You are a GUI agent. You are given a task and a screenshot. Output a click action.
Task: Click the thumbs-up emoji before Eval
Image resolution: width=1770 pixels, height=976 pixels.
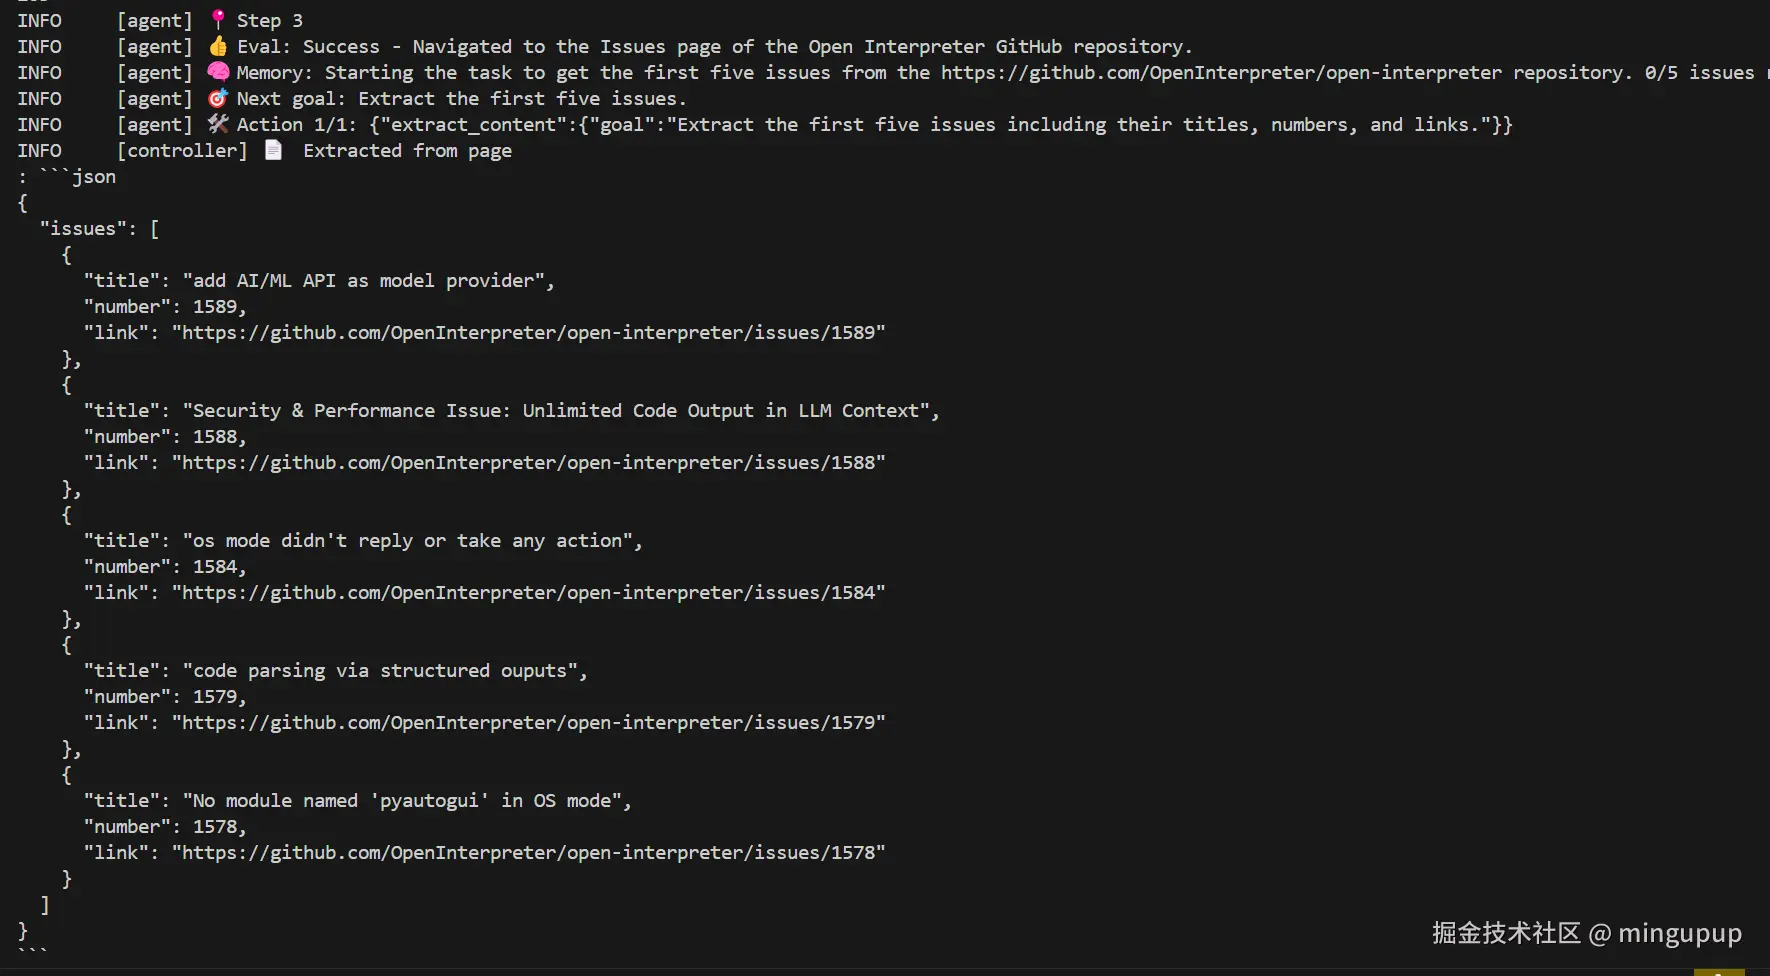coord(218,46)
